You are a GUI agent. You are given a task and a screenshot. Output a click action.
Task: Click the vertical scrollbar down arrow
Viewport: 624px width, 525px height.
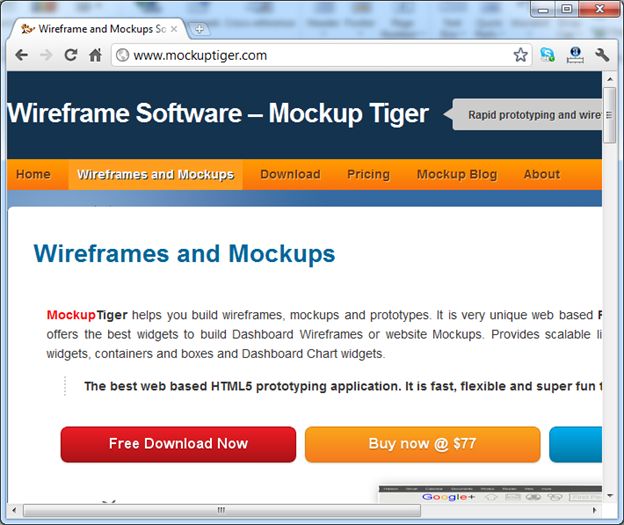pyautogui.click(x=610, y=496)
